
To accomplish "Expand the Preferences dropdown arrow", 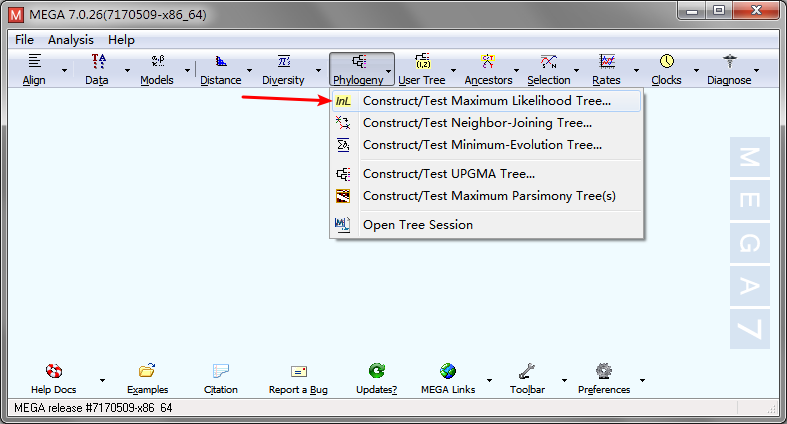I will tap(642, 381).
